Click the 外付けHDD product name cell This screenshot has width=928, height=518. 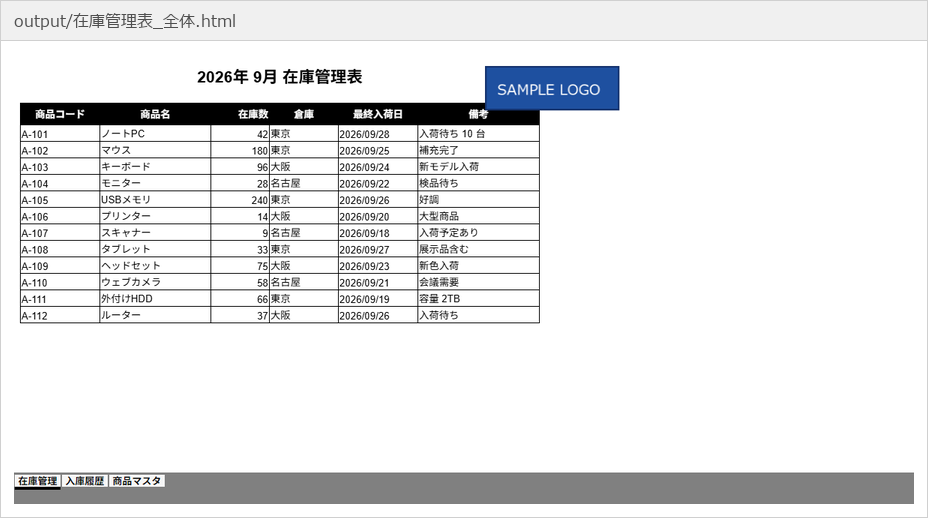coord(155,299)
